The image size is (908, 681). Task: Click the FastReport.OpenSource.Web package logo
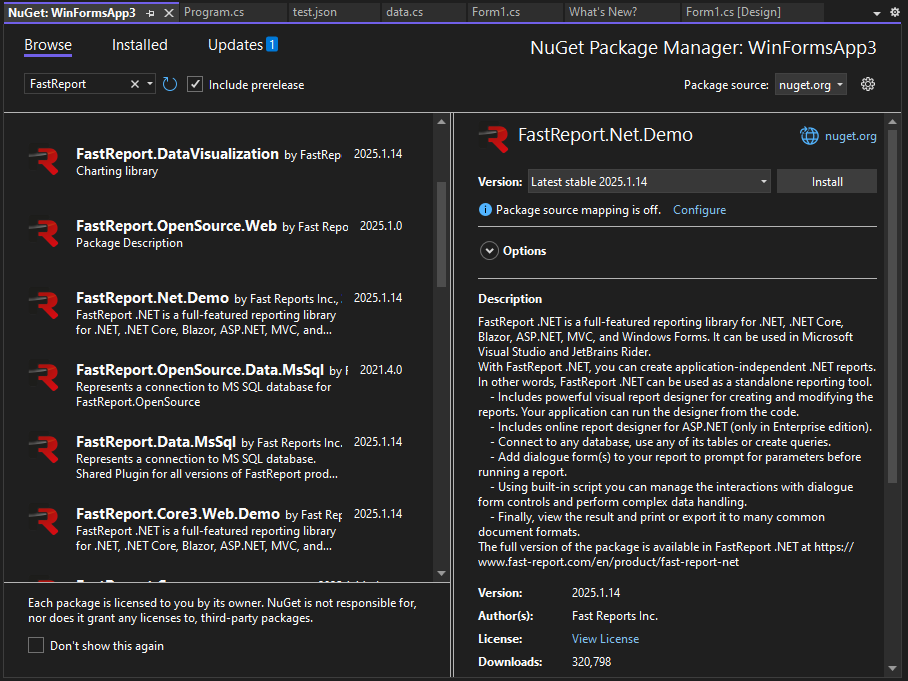coord(45,233)
